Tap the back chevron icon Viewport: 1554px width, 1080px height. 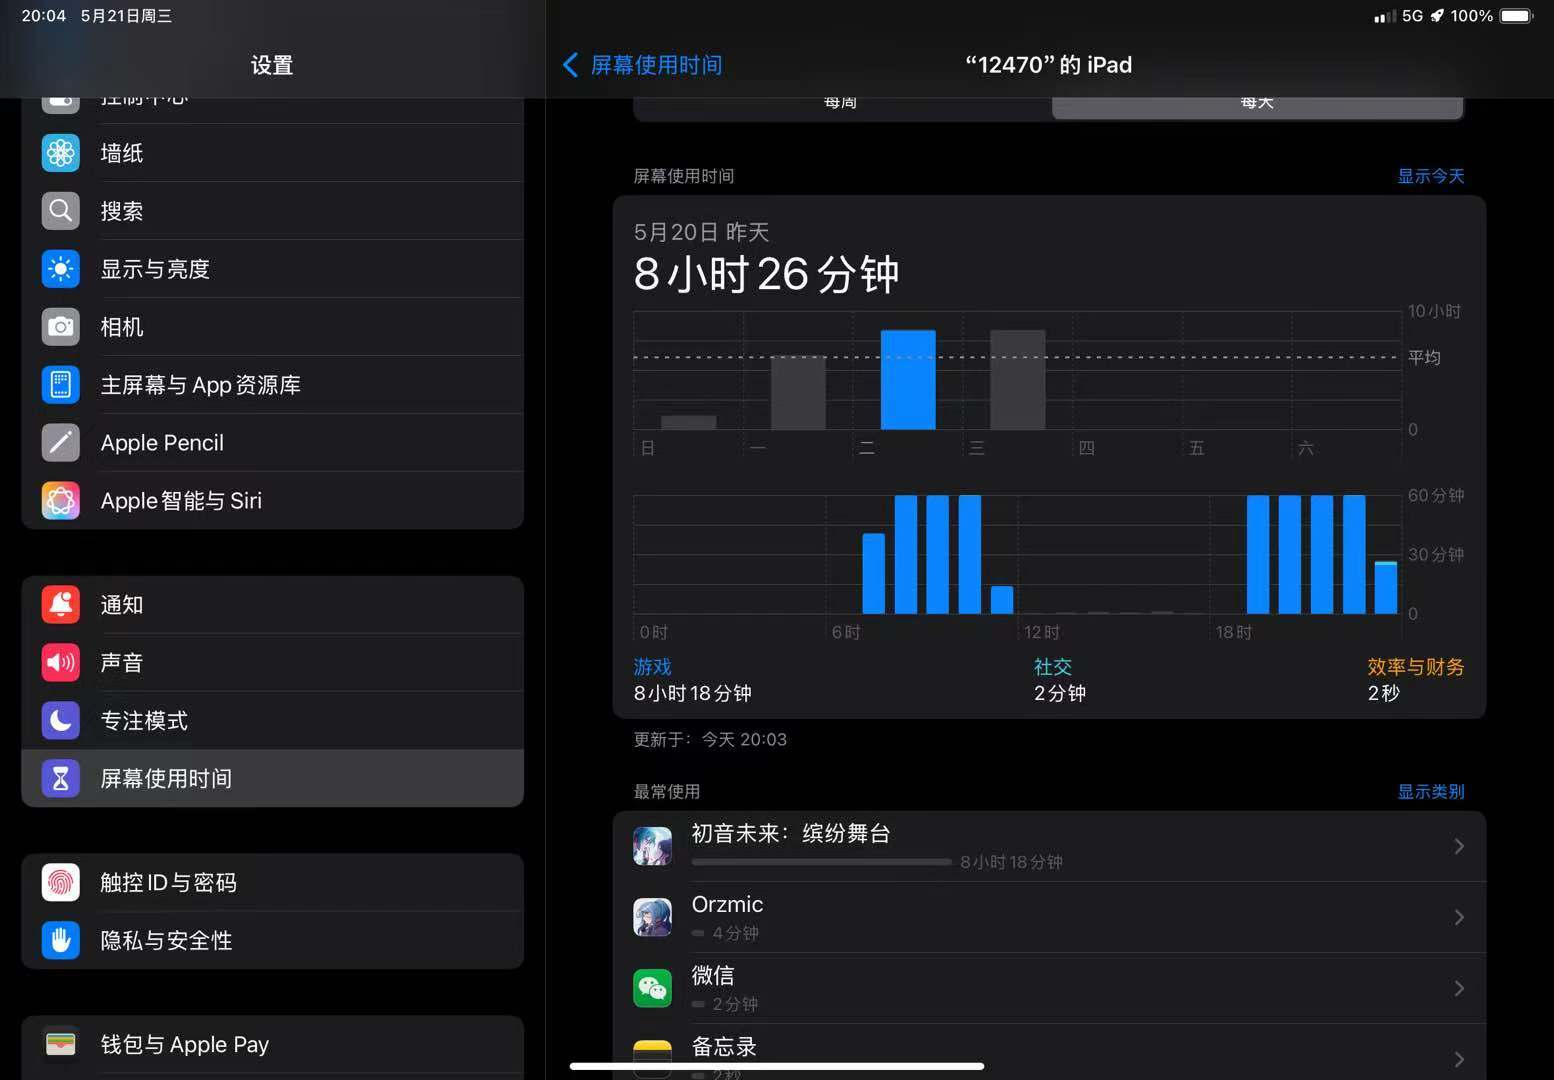[x=570, y=65]
